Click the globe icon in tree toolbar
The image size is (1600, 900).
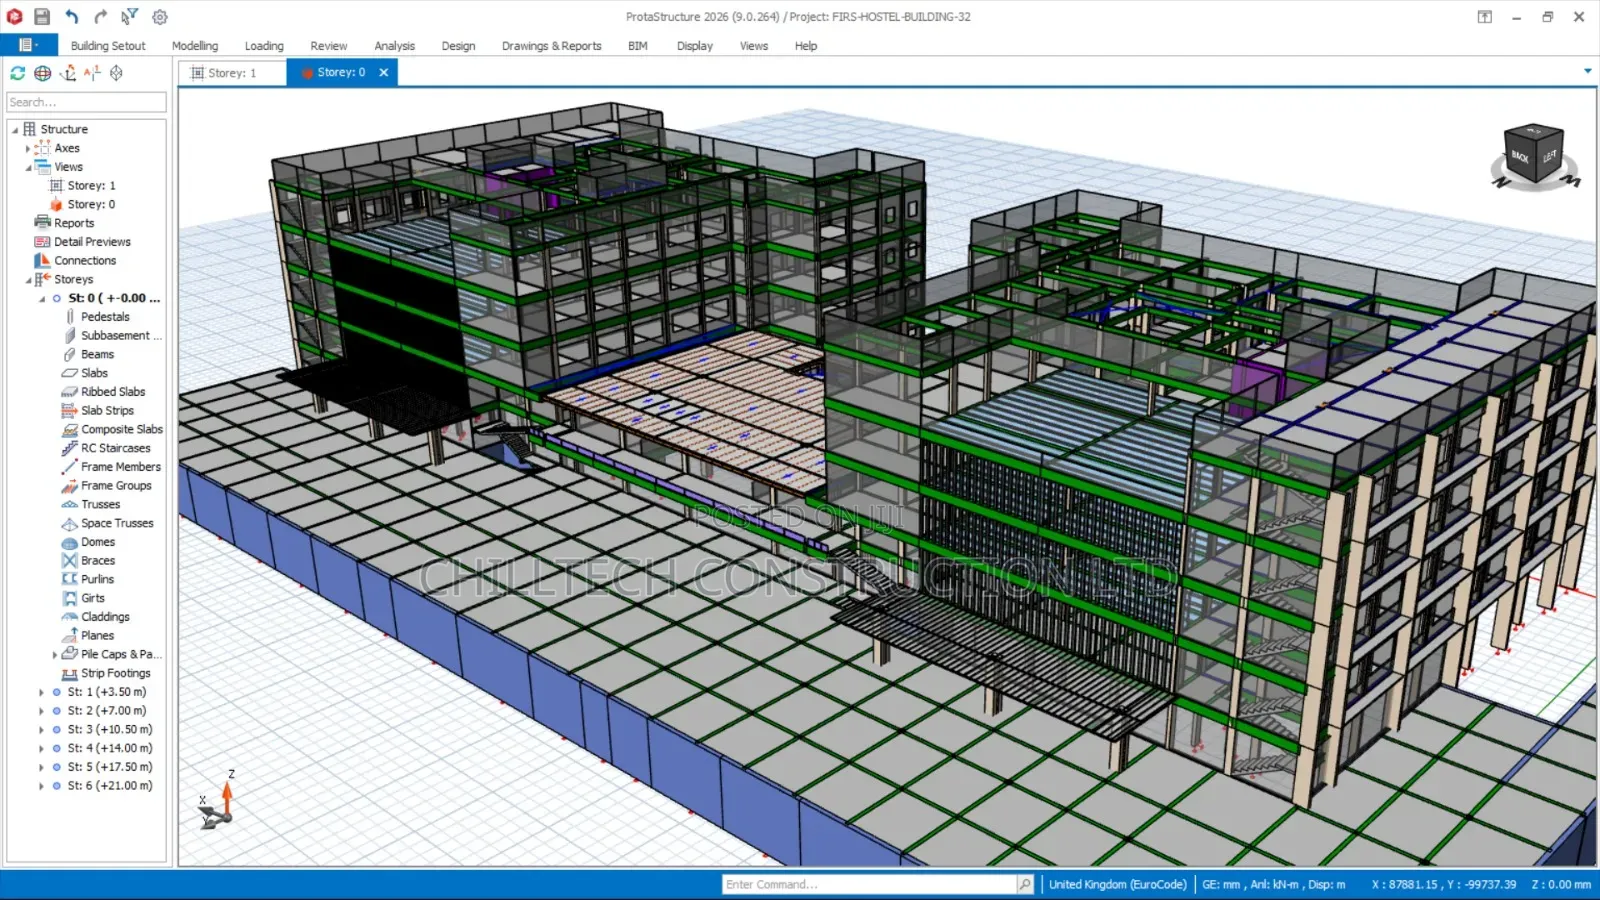tap(42, 73)
